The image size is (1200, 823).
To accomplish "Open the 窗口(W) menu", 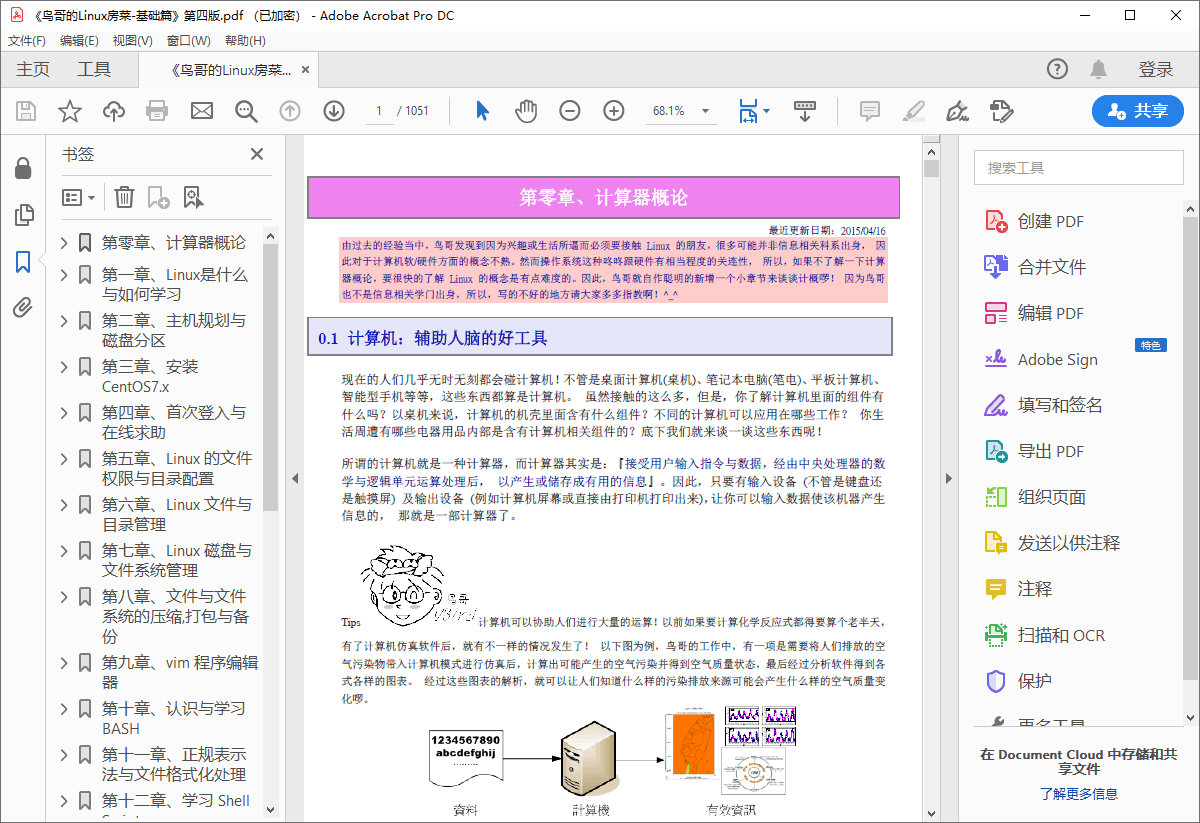I will click(188, 41).
